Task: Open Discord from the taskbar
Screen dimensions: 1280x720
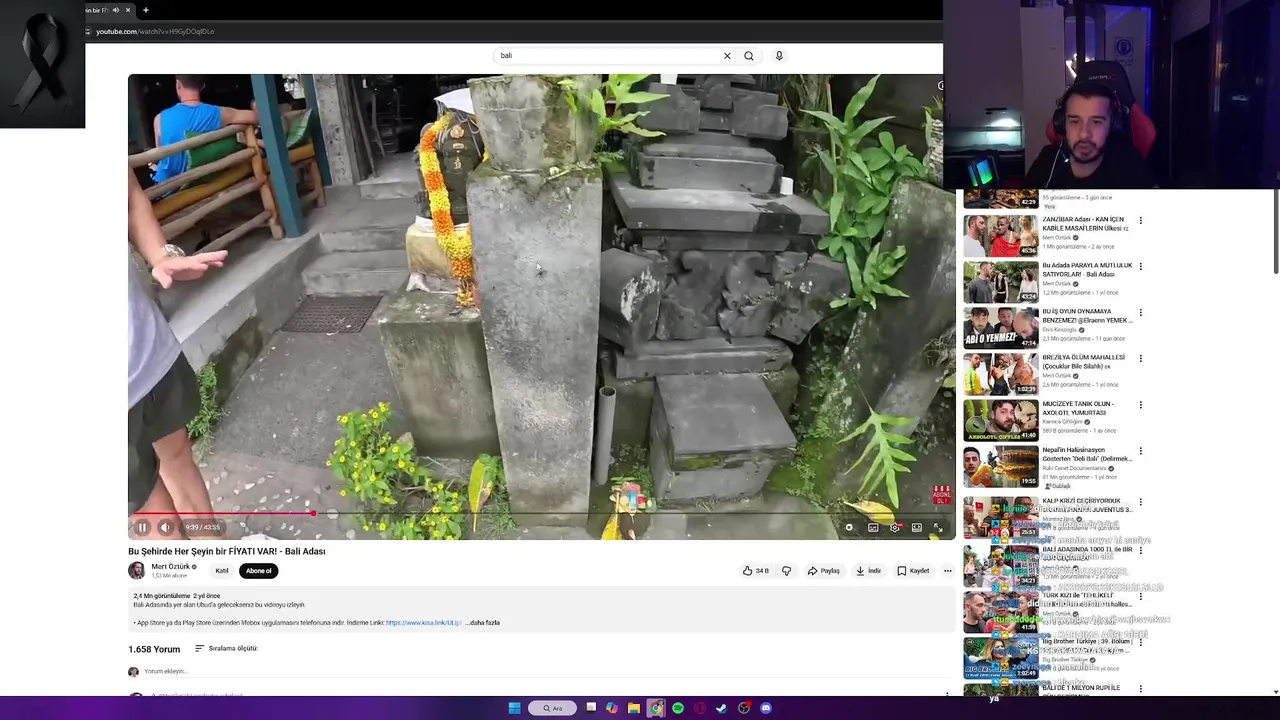Action: (x=766, y=708)
